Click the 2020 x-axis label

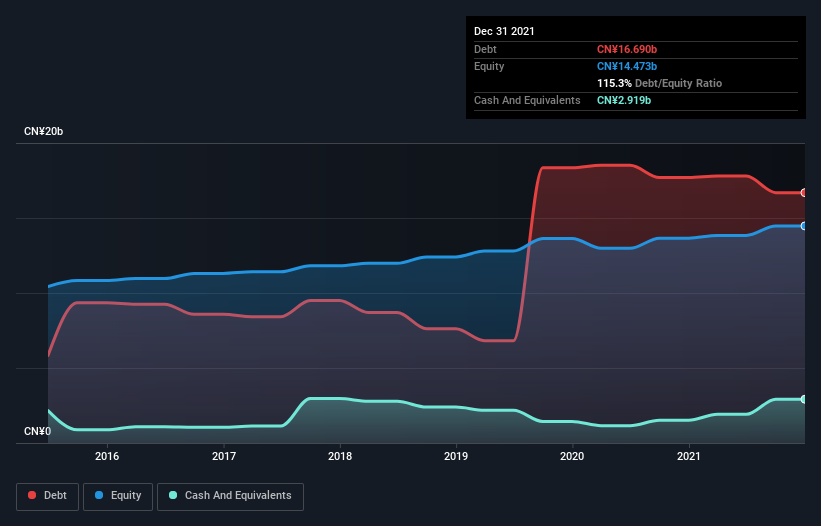tap(572, 456)
